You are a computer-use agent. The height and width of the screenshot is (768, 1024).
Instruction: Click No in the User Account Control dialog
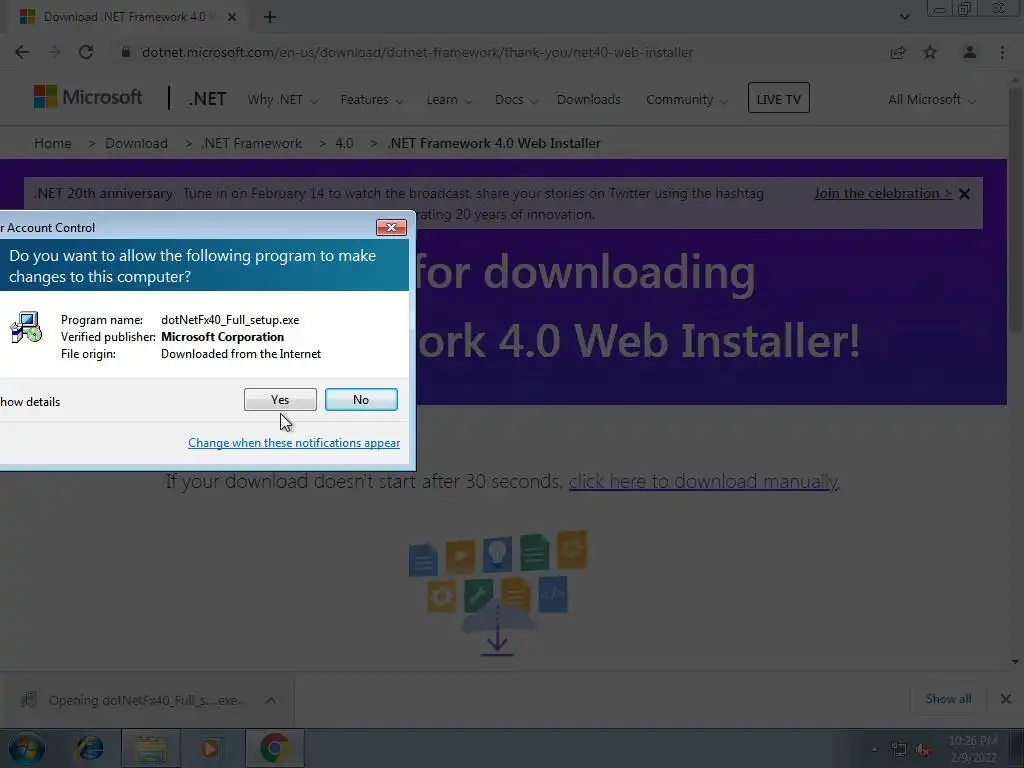361,400
